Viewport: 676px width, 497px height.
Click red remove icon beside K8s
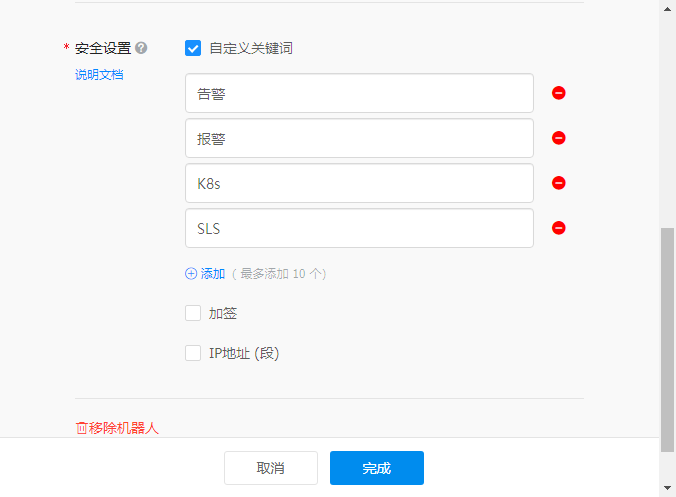coord(559,183)
